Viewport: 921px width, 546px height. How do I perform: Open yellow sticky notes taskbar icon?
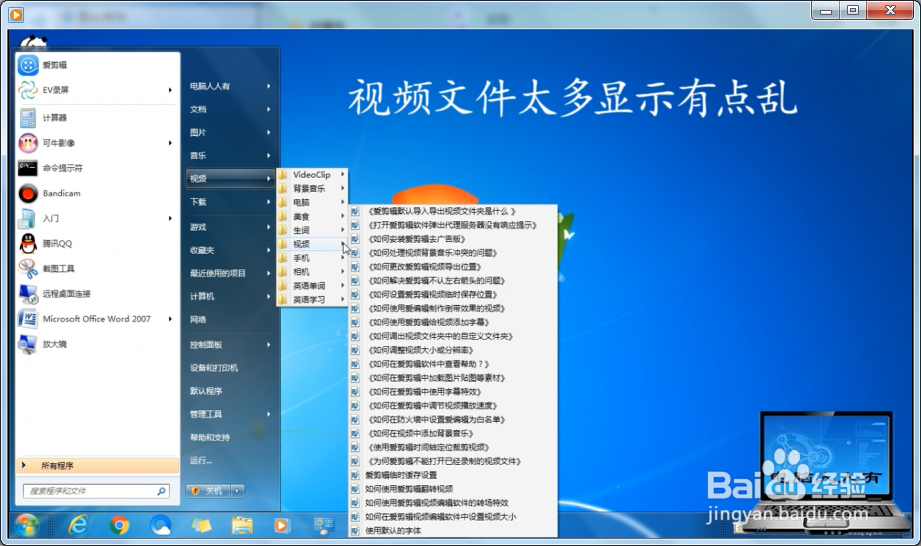pos(201,525)
